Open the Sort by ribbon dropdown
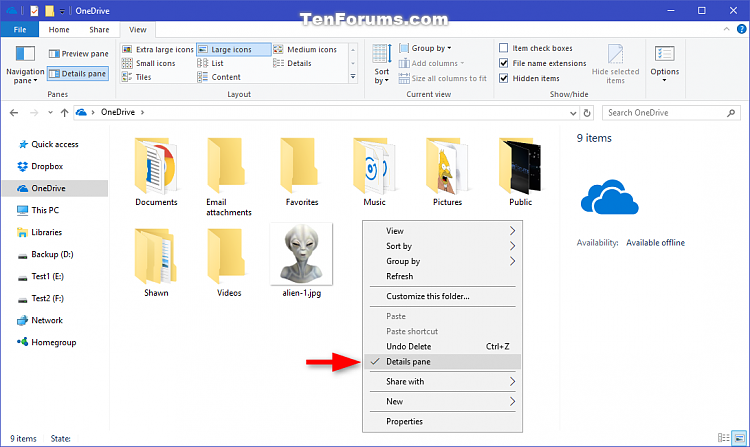Viewport: 750px width, 447px height. point(382,64)
